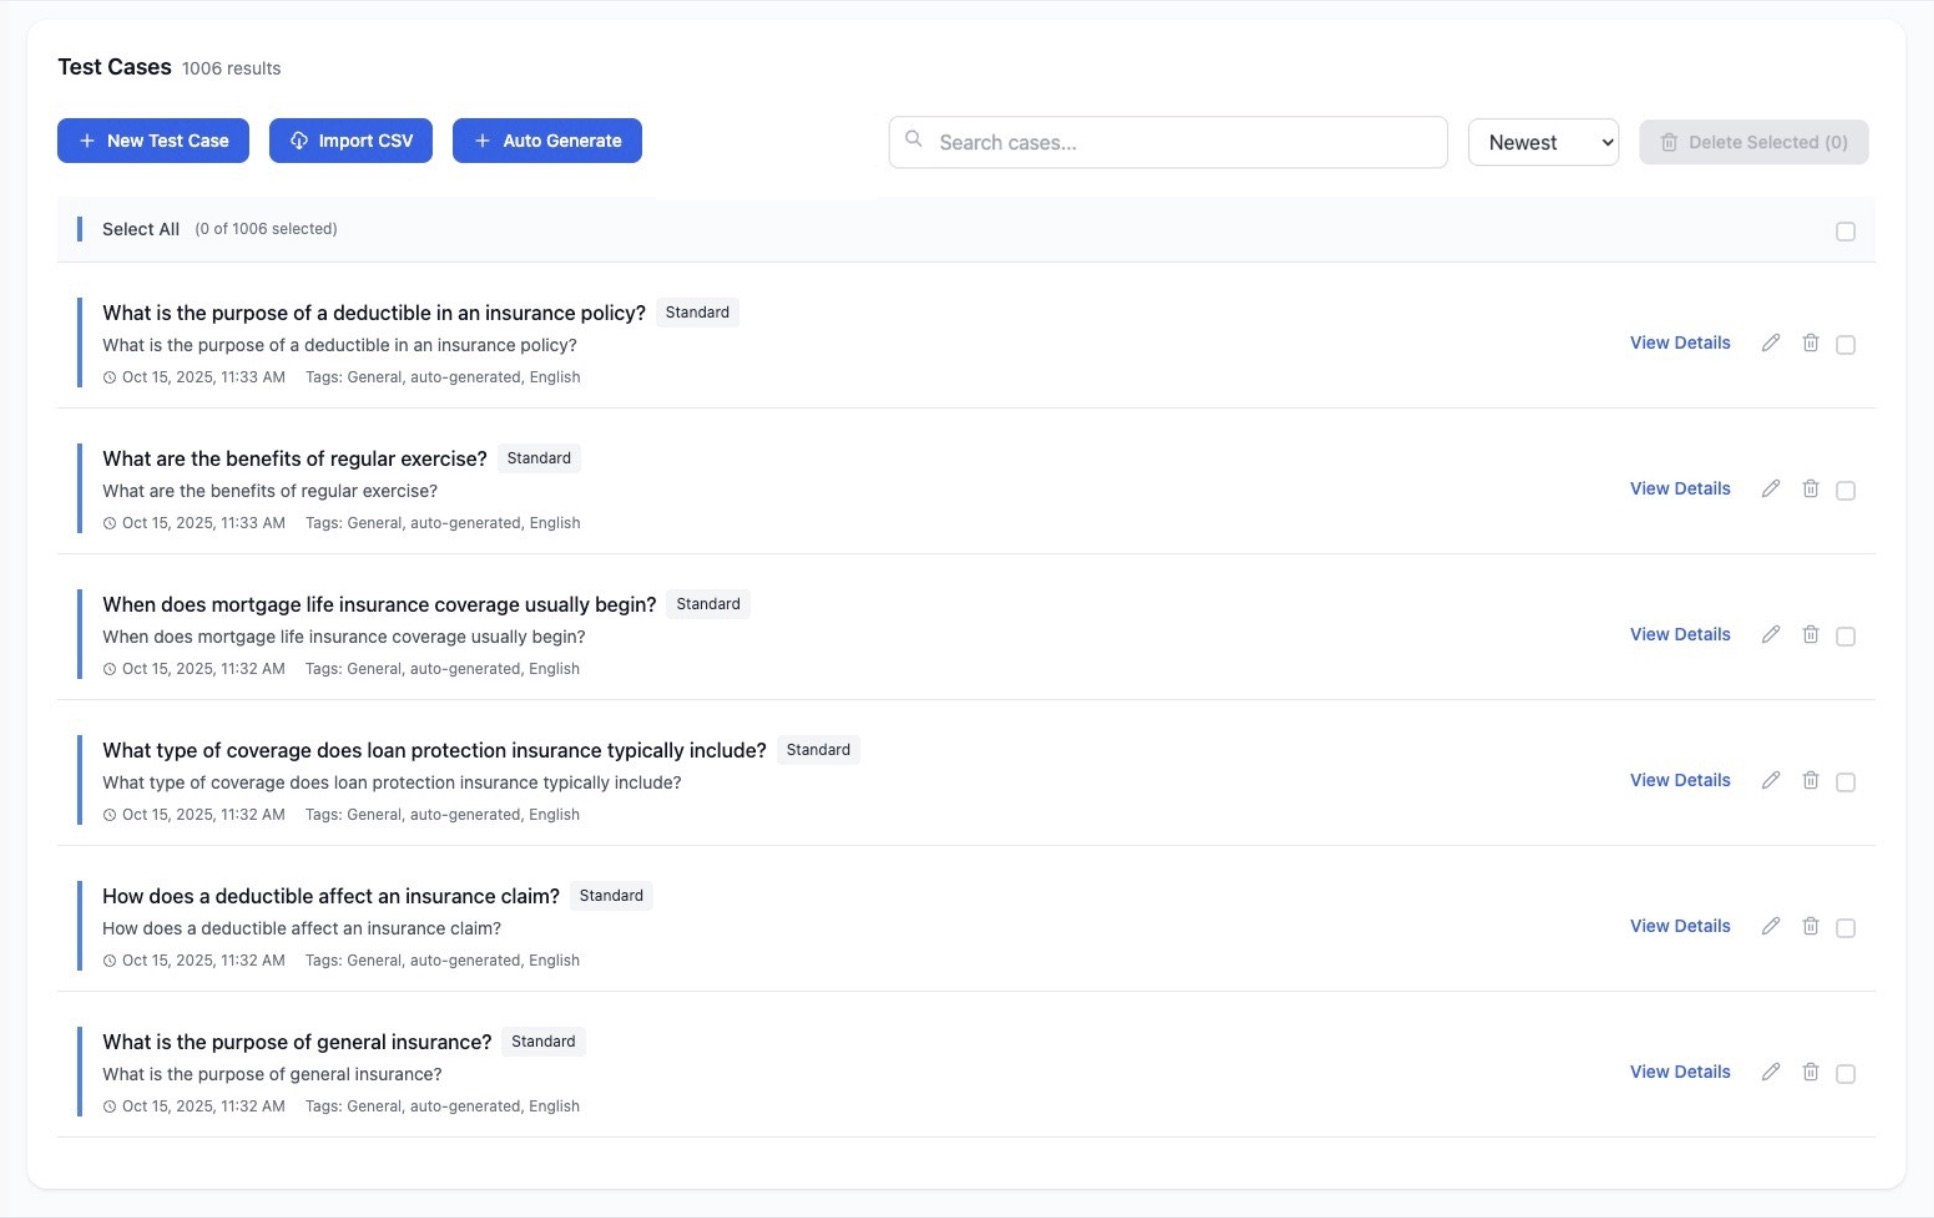This screenshot has height=1218, width=1934.
Task: Click edit pencil for deductible purpose case
Action: (1770, 343)
